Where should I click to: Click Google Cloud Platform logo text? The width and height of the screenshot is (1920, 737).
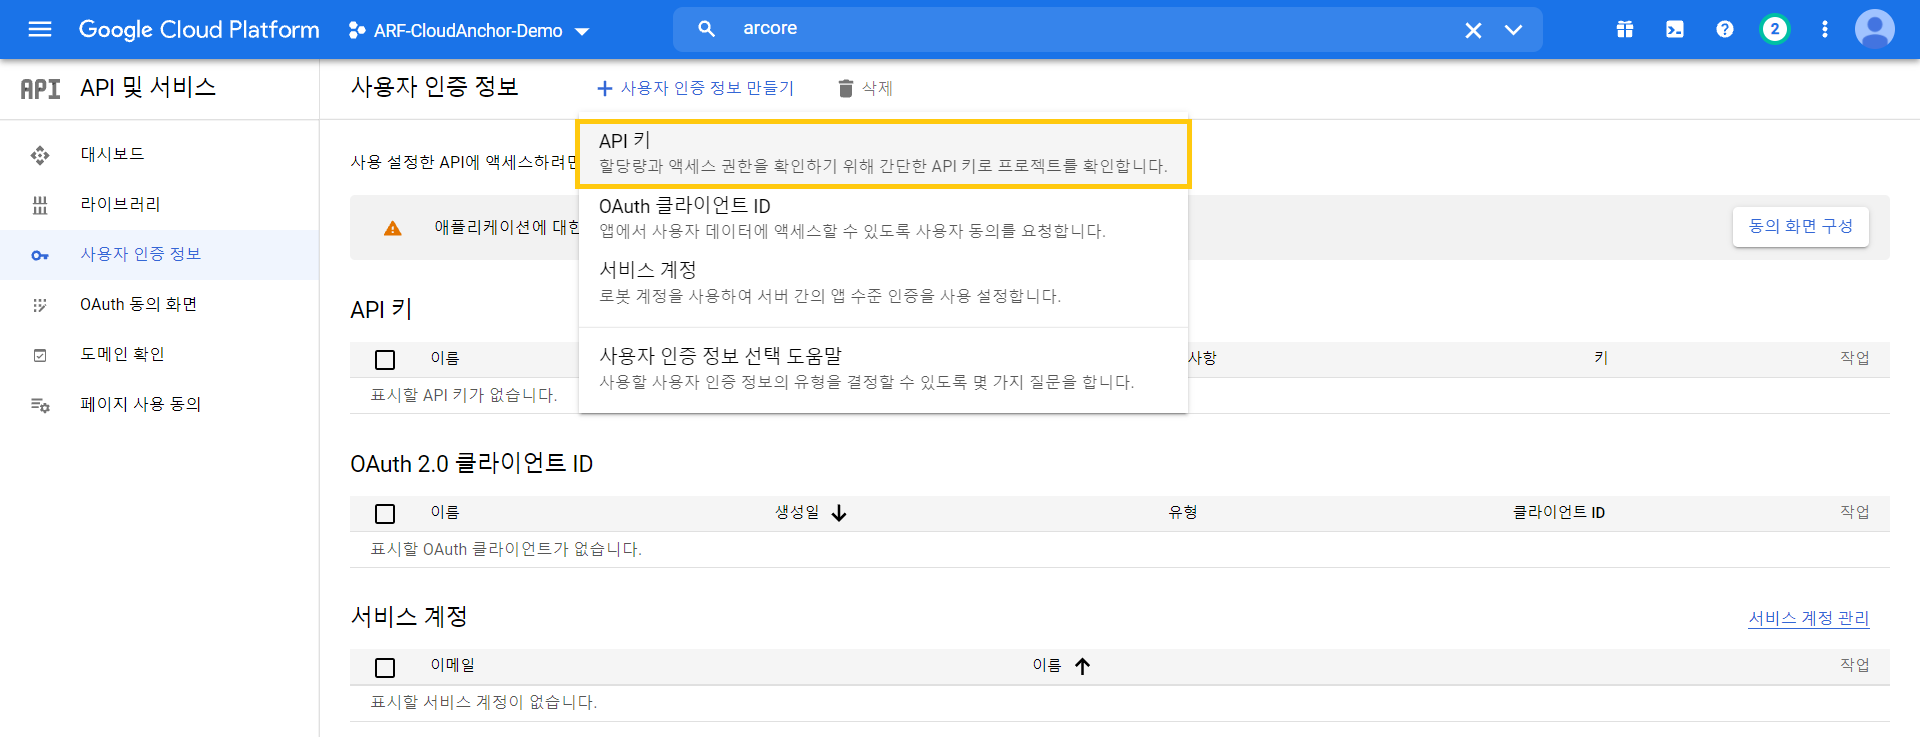(x=199, y=30)
